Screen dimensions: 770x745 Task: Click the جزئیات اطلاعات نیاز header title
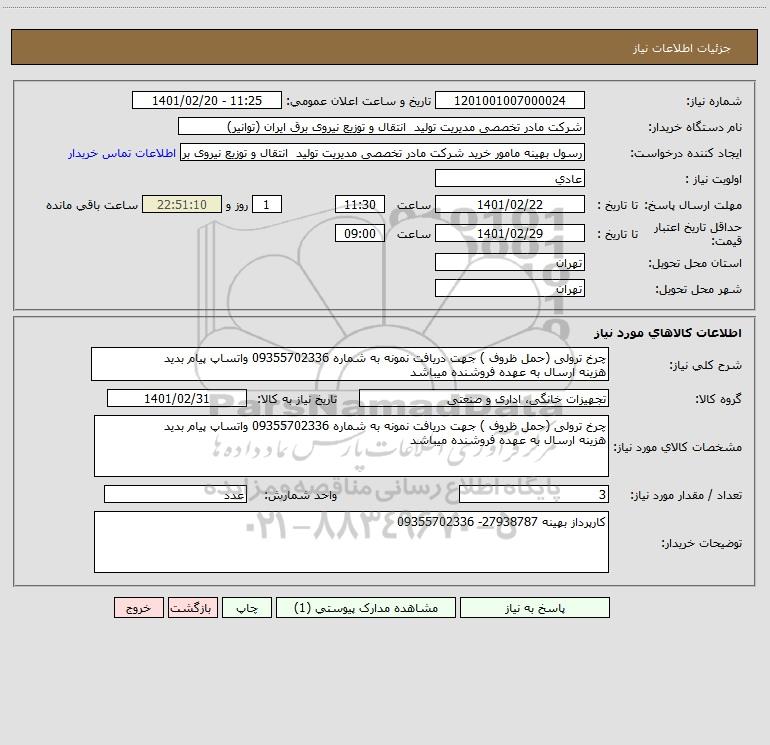tap(682, 48)
